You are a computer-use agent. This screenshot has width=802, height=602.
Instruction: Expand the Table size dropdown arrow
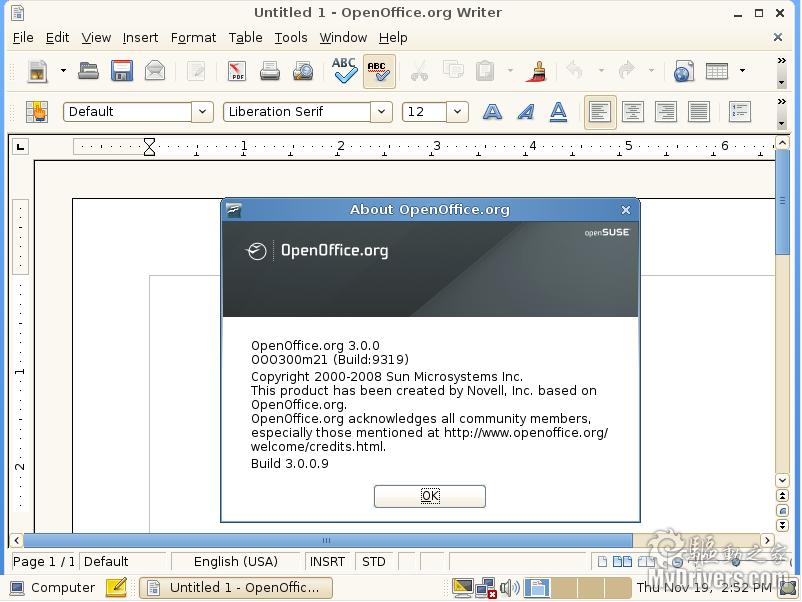click(x=742, y=71)
